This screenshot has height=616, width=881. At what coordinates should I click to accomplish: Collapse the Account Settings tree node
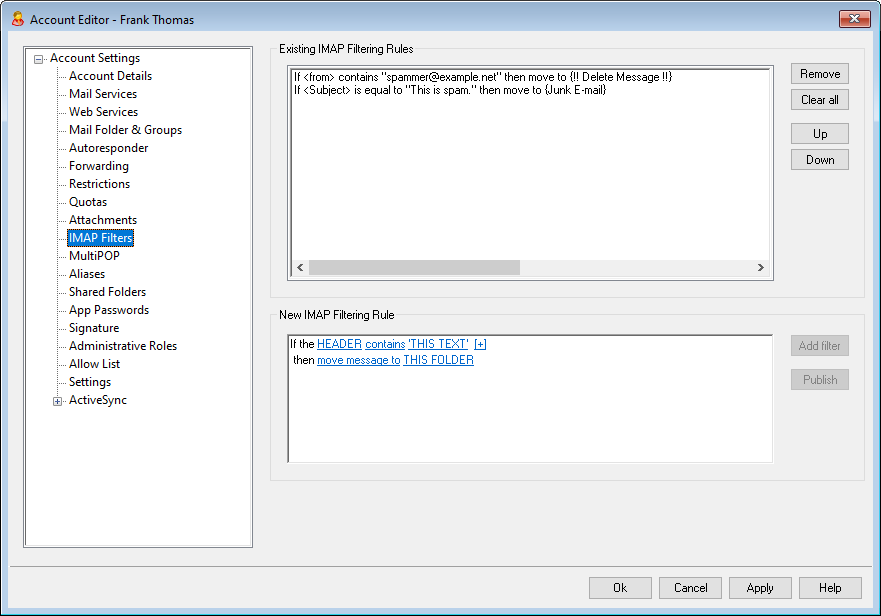pos(39,59)
